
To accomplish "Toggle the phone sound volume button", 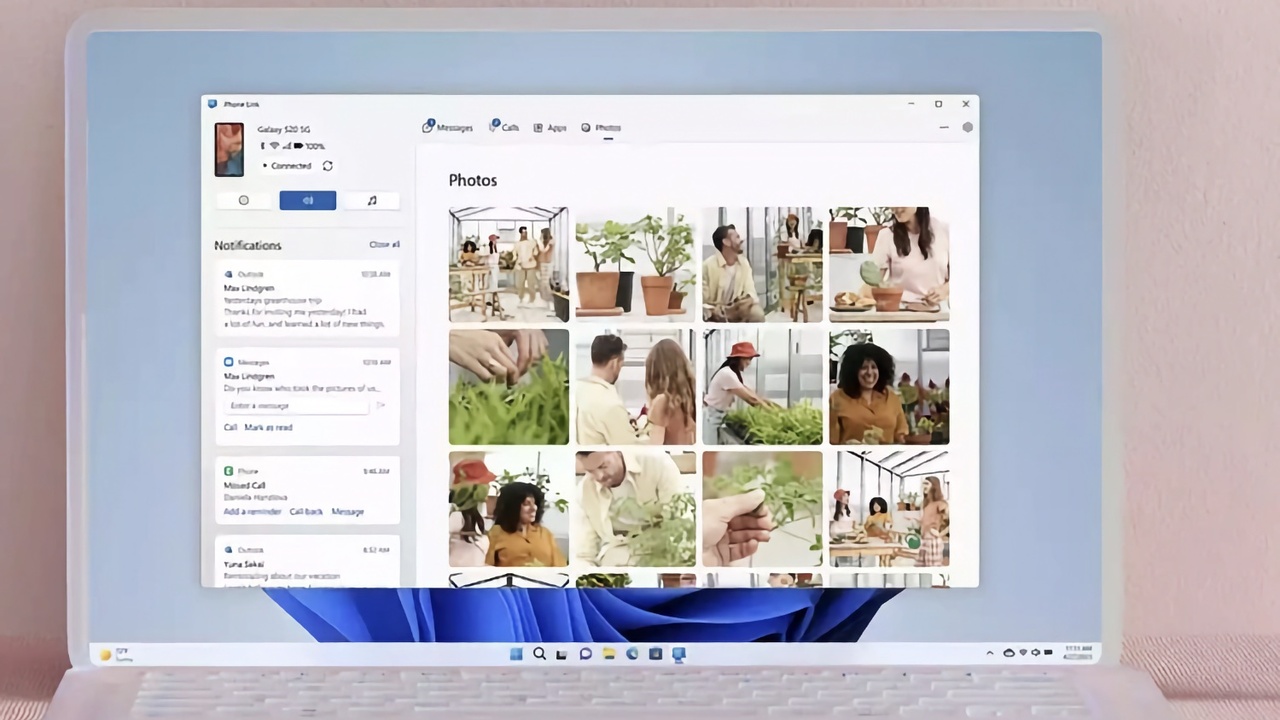I will 308,200.
